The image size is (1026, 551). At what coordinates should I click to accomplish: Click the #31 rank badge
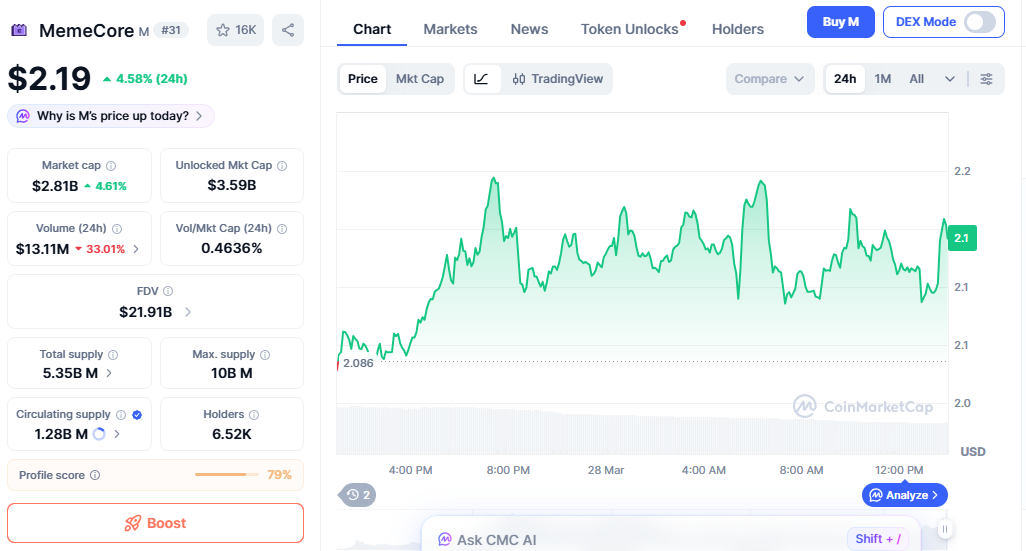[x=171, y=30]
